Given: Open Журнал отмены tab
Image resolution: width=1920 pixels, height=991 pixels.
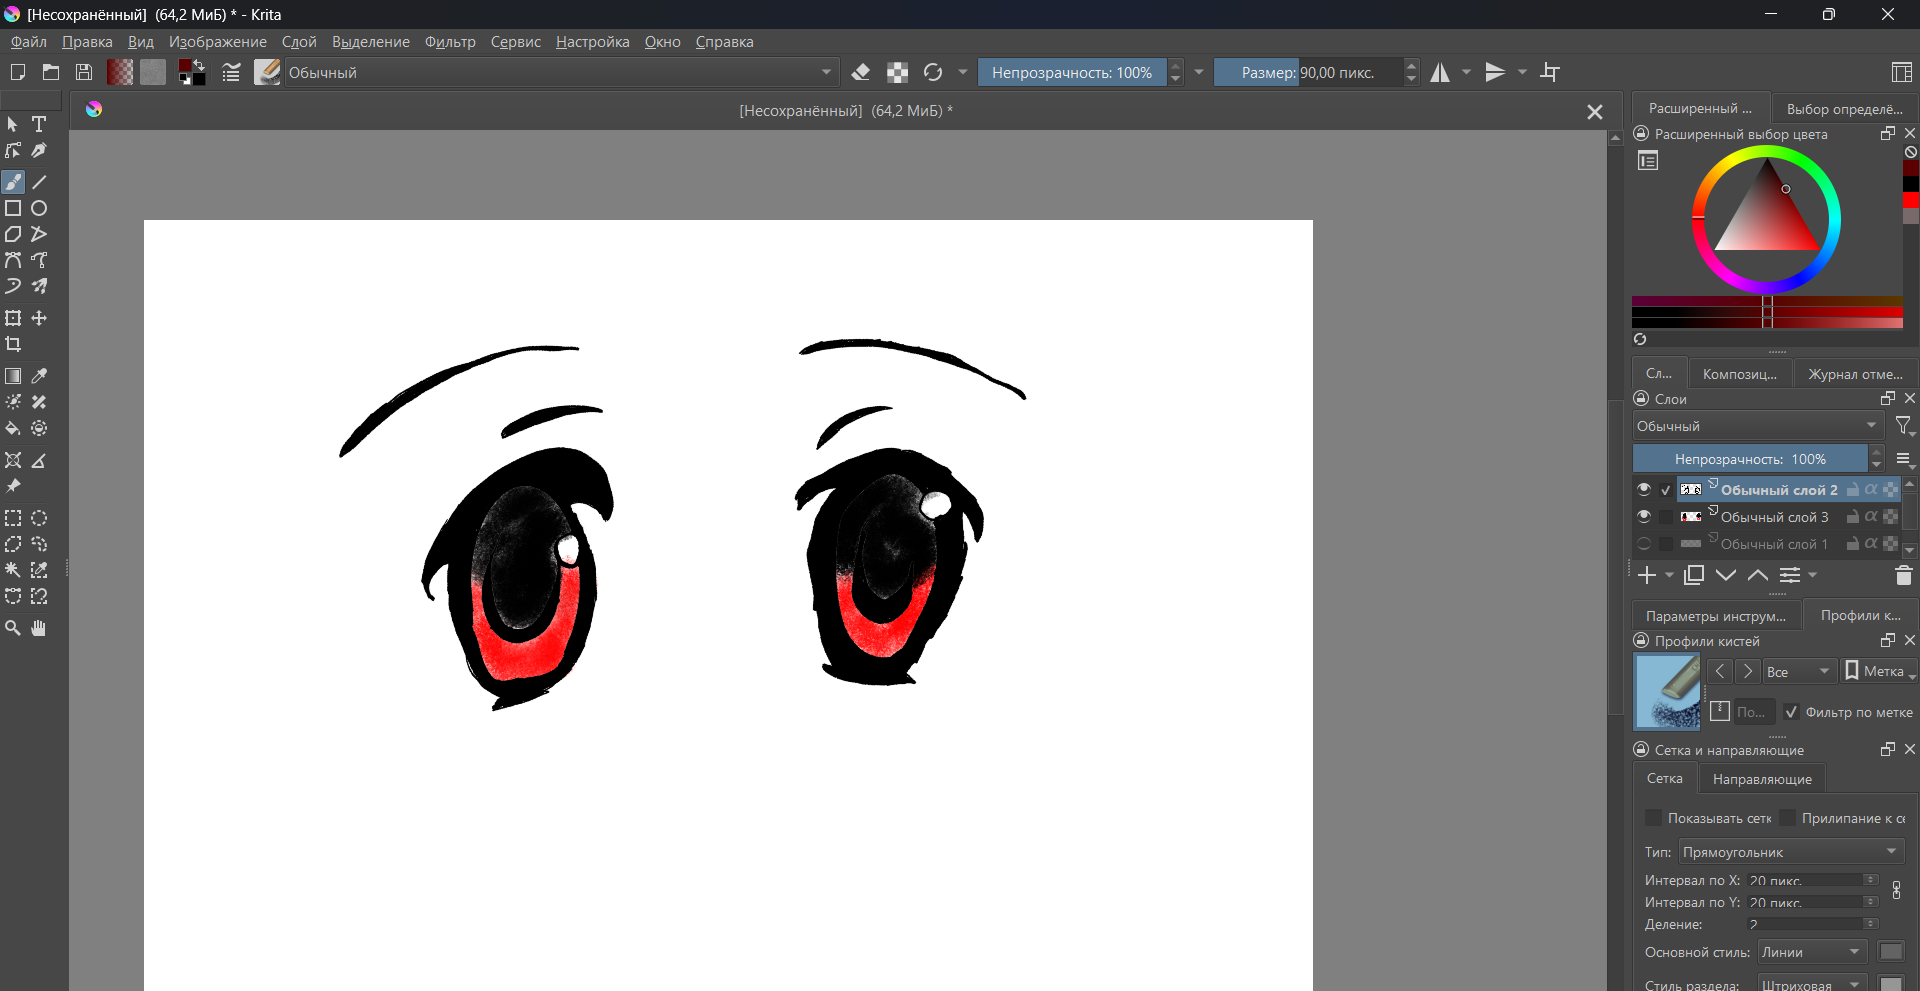Looking at the screenshot, I should [x=1854, y=374].
